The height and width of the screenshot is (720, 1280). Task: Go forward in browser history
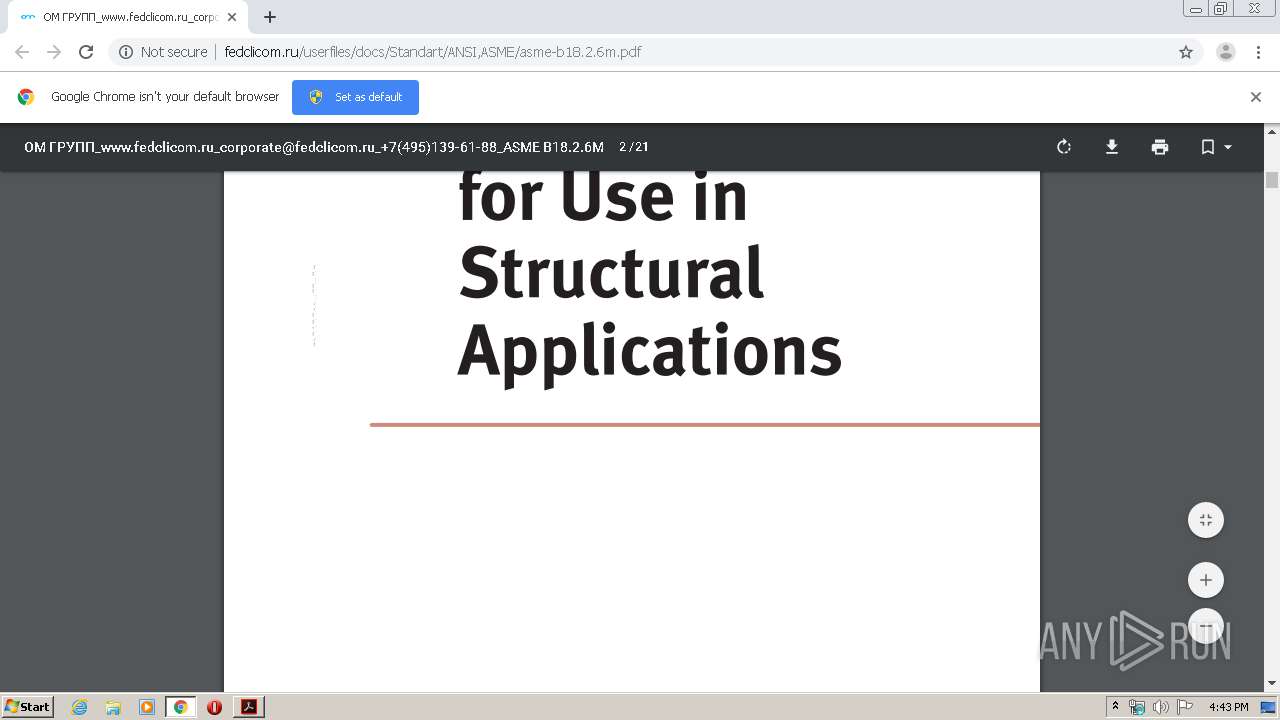pos(54,52)
